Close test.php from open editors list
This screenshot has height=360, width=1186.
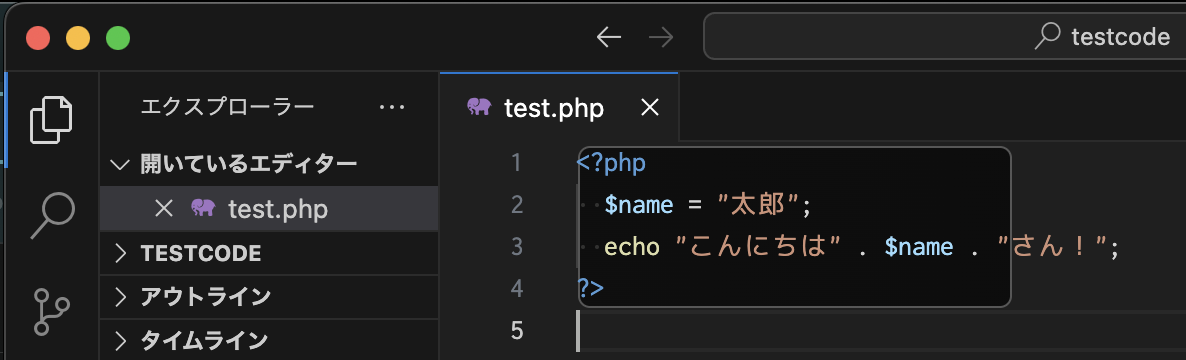coord(163,208)
